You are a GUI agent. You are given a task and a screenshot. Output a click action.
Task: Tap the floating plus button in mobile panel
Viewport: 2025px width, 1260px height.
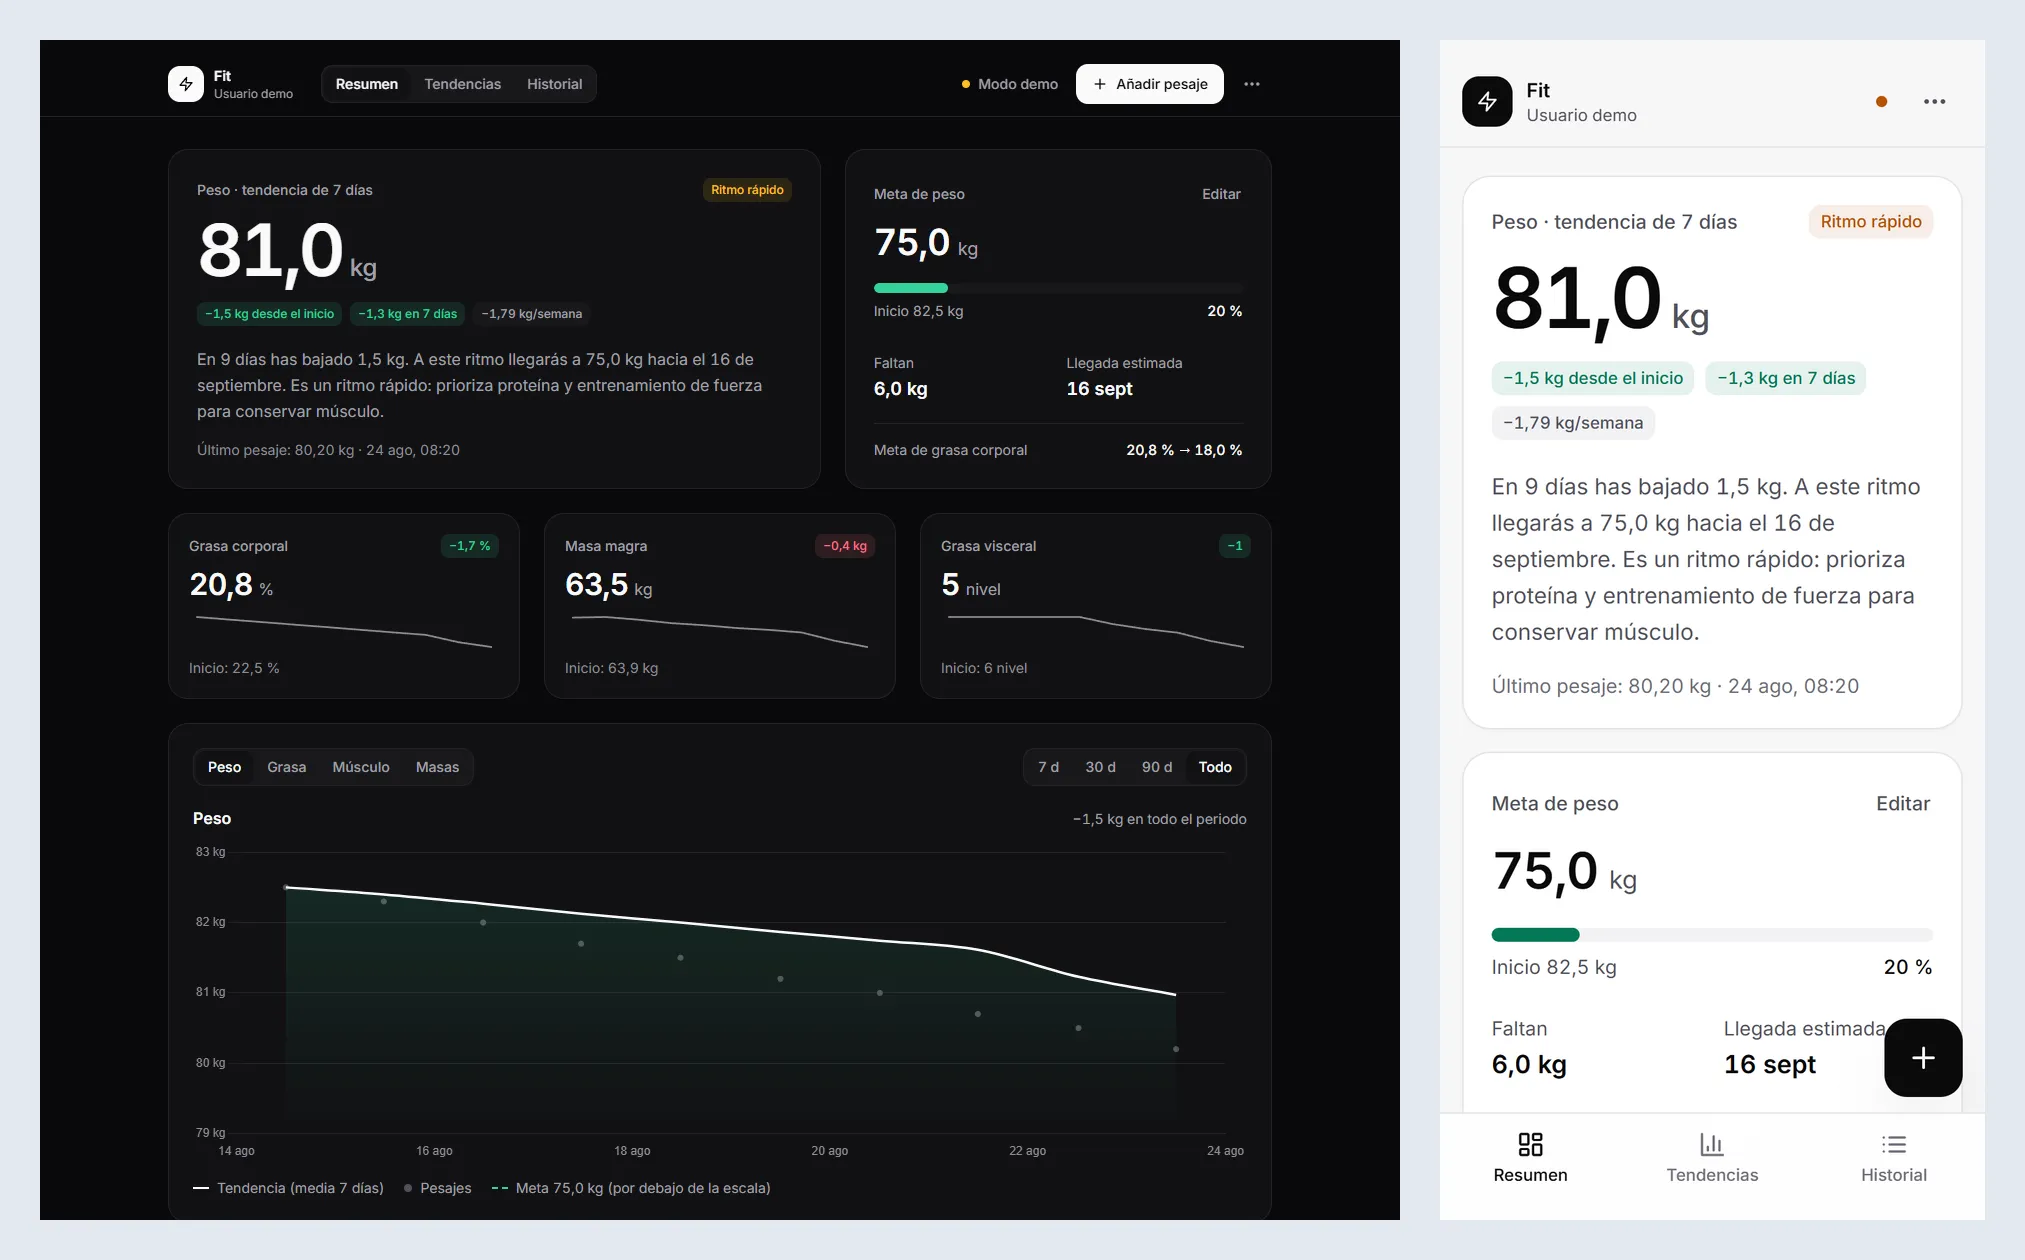pyautogui.click(x=1923, y=1057)
